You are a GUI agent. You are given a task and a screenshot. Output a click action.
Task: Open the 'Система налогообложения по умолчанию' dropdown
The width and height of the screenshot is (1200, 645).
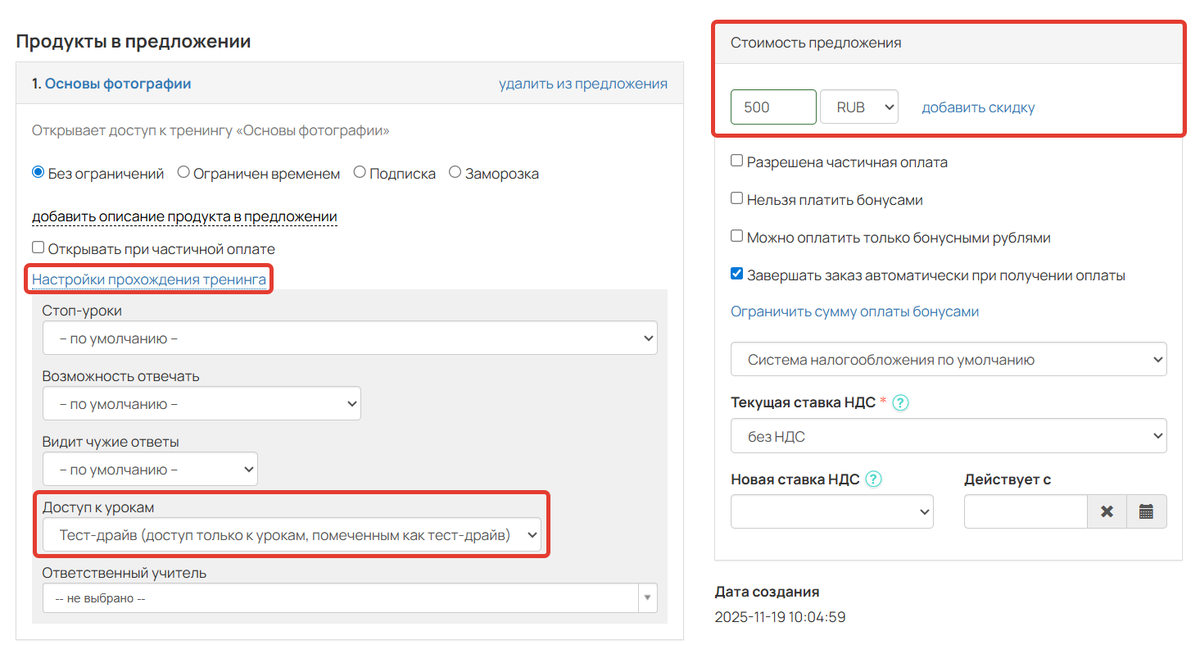(x=948, y=358)
